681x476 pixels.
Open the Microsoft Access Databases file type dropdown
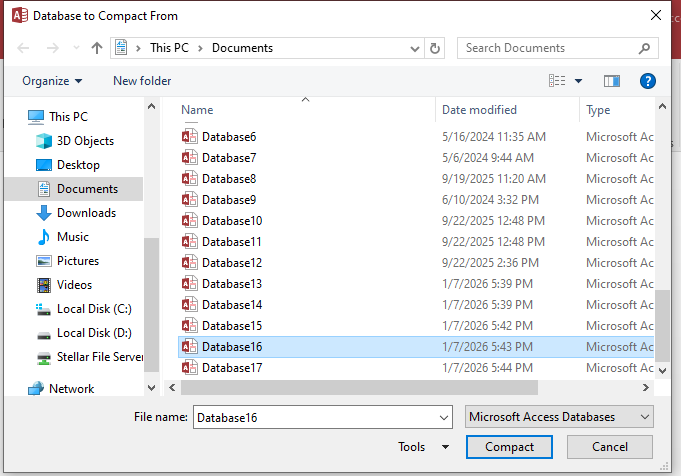pyautogui.click(x=559, y=417)
